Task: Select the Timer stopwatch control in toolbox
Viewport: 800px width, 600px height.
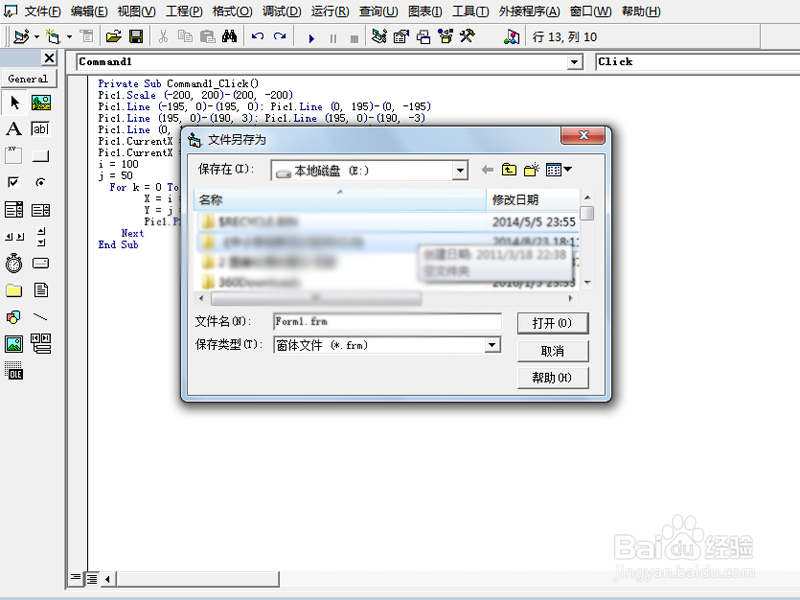Action: point(14,263)
